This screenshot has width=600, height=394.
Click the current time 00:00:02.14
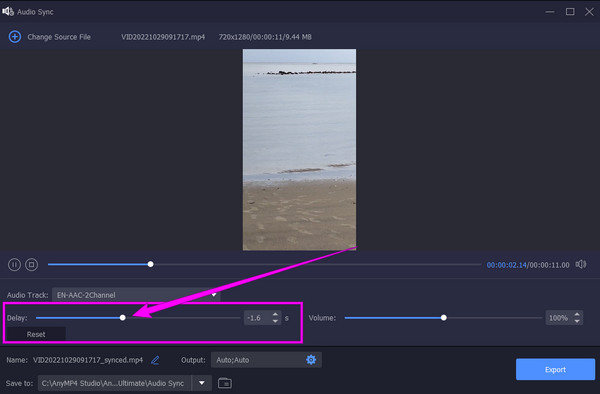tap(507, 265)
